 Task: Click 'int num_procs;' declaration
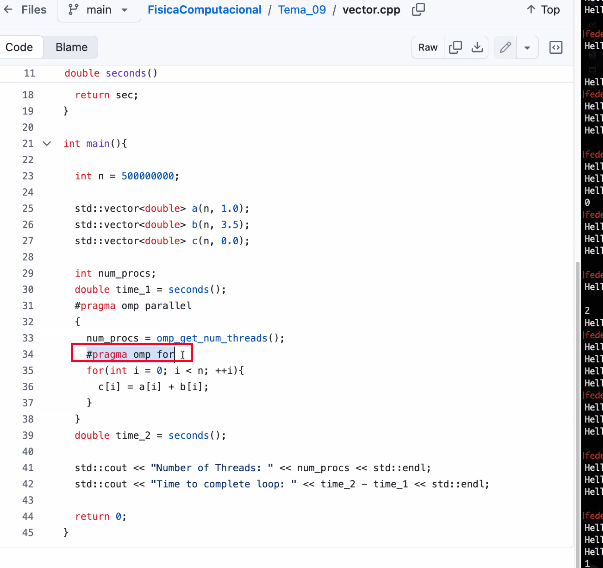pos(115,273)
